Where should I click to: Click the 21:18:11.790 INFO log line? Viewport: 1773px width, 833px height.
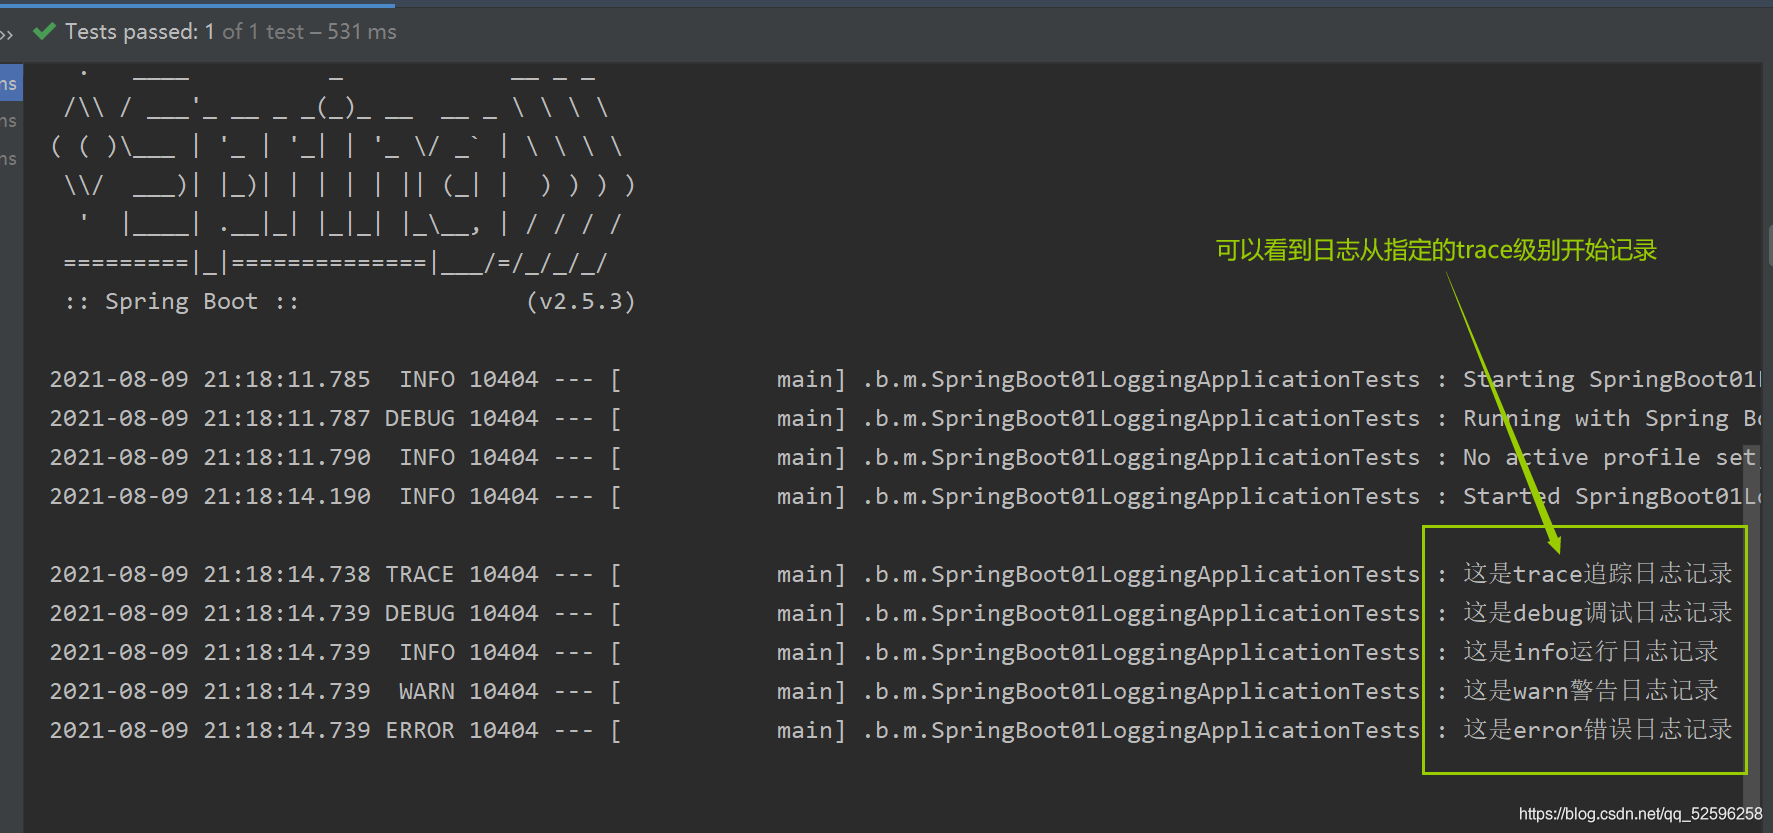coord(905,458)
